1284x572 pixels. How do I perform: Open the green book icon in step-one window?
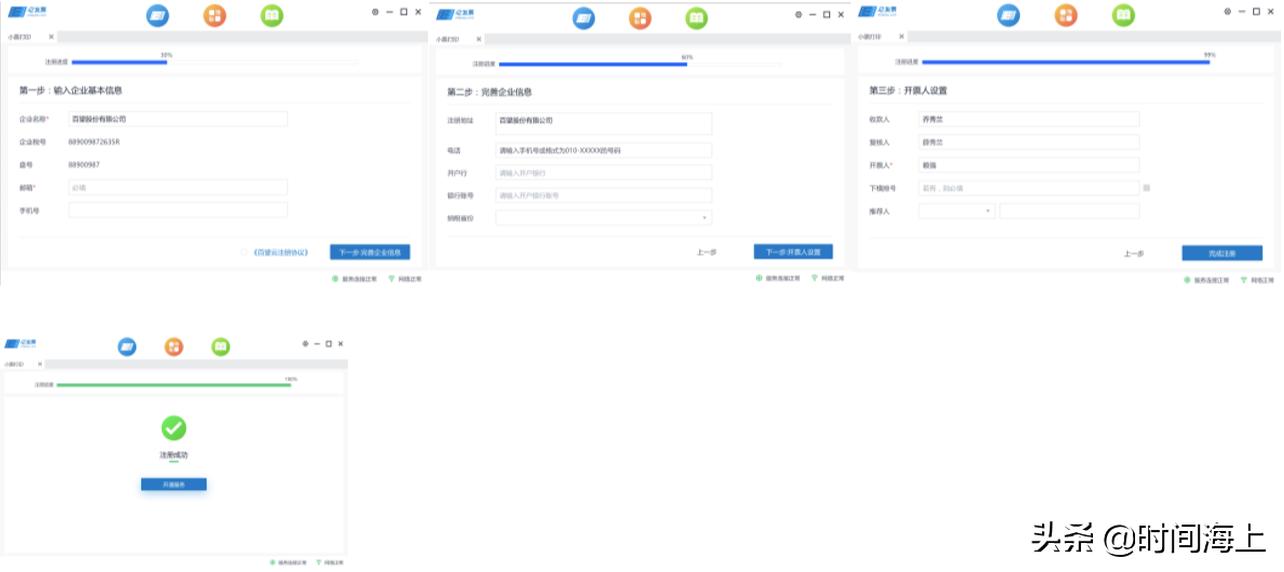[271, 16]
